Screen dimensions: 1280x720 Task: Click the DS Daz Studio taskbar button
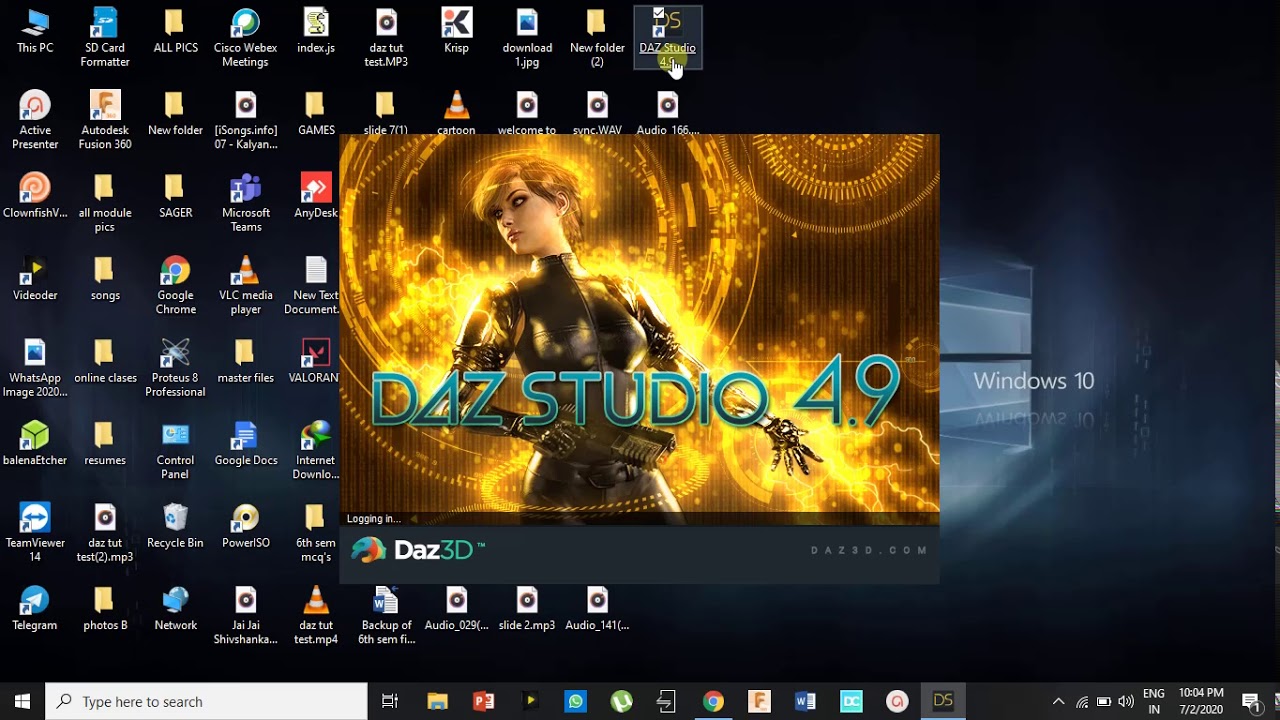tap(943, 701)
